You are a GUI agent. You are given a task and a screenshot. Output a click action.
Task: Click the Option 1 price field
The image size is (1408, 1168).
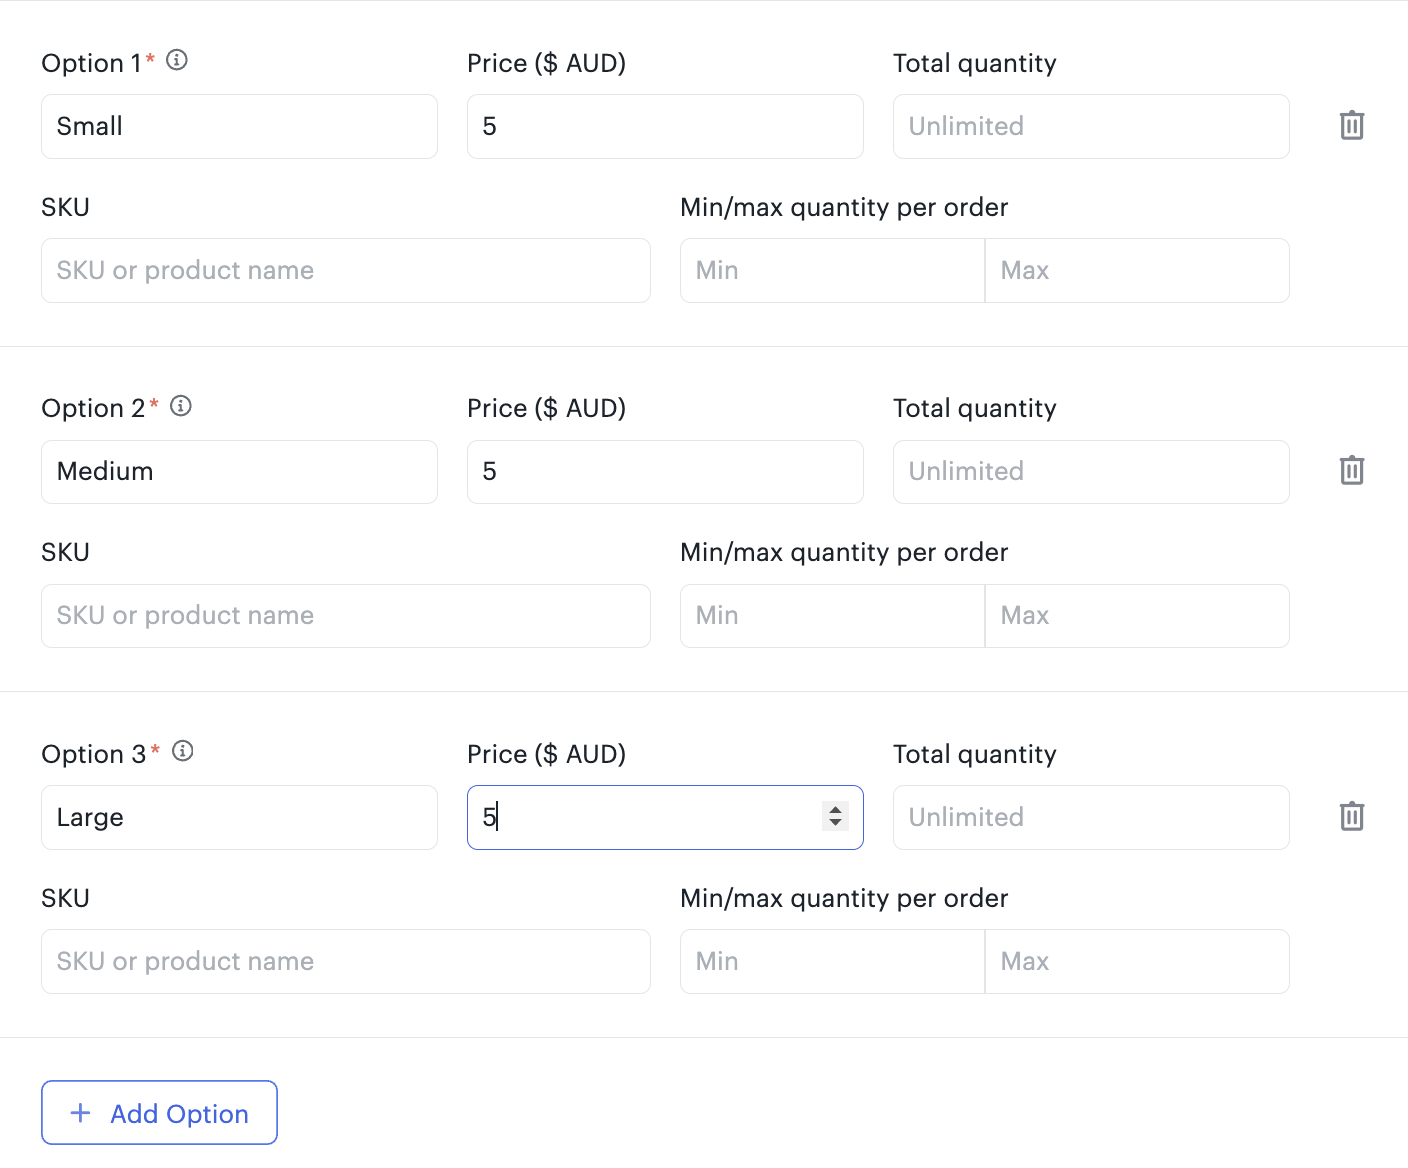pos(665,126)
